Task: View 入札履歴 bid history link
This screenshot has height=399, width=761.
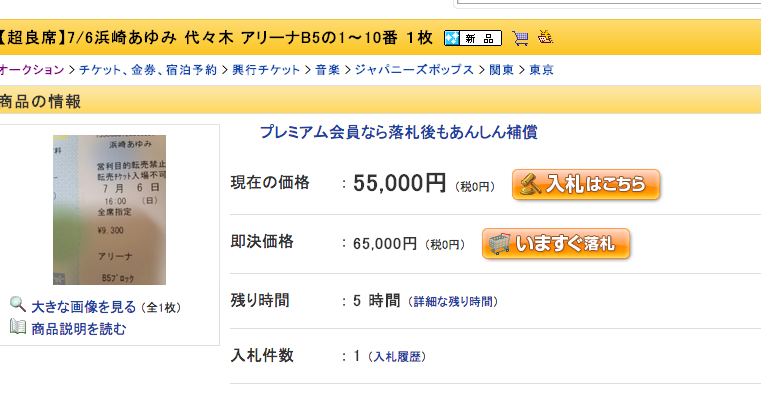Action: [397, 357]
